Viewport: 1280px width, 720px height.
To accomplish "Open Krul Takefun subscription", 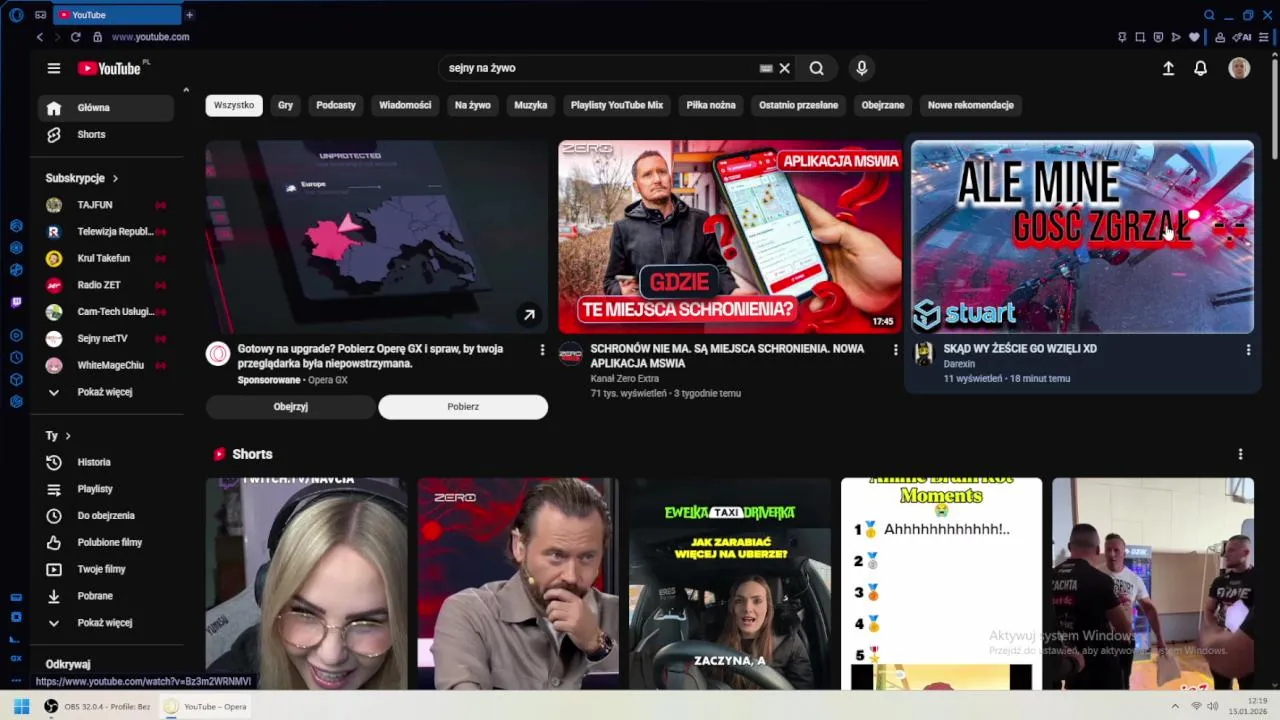I will [x=106, y=258].
